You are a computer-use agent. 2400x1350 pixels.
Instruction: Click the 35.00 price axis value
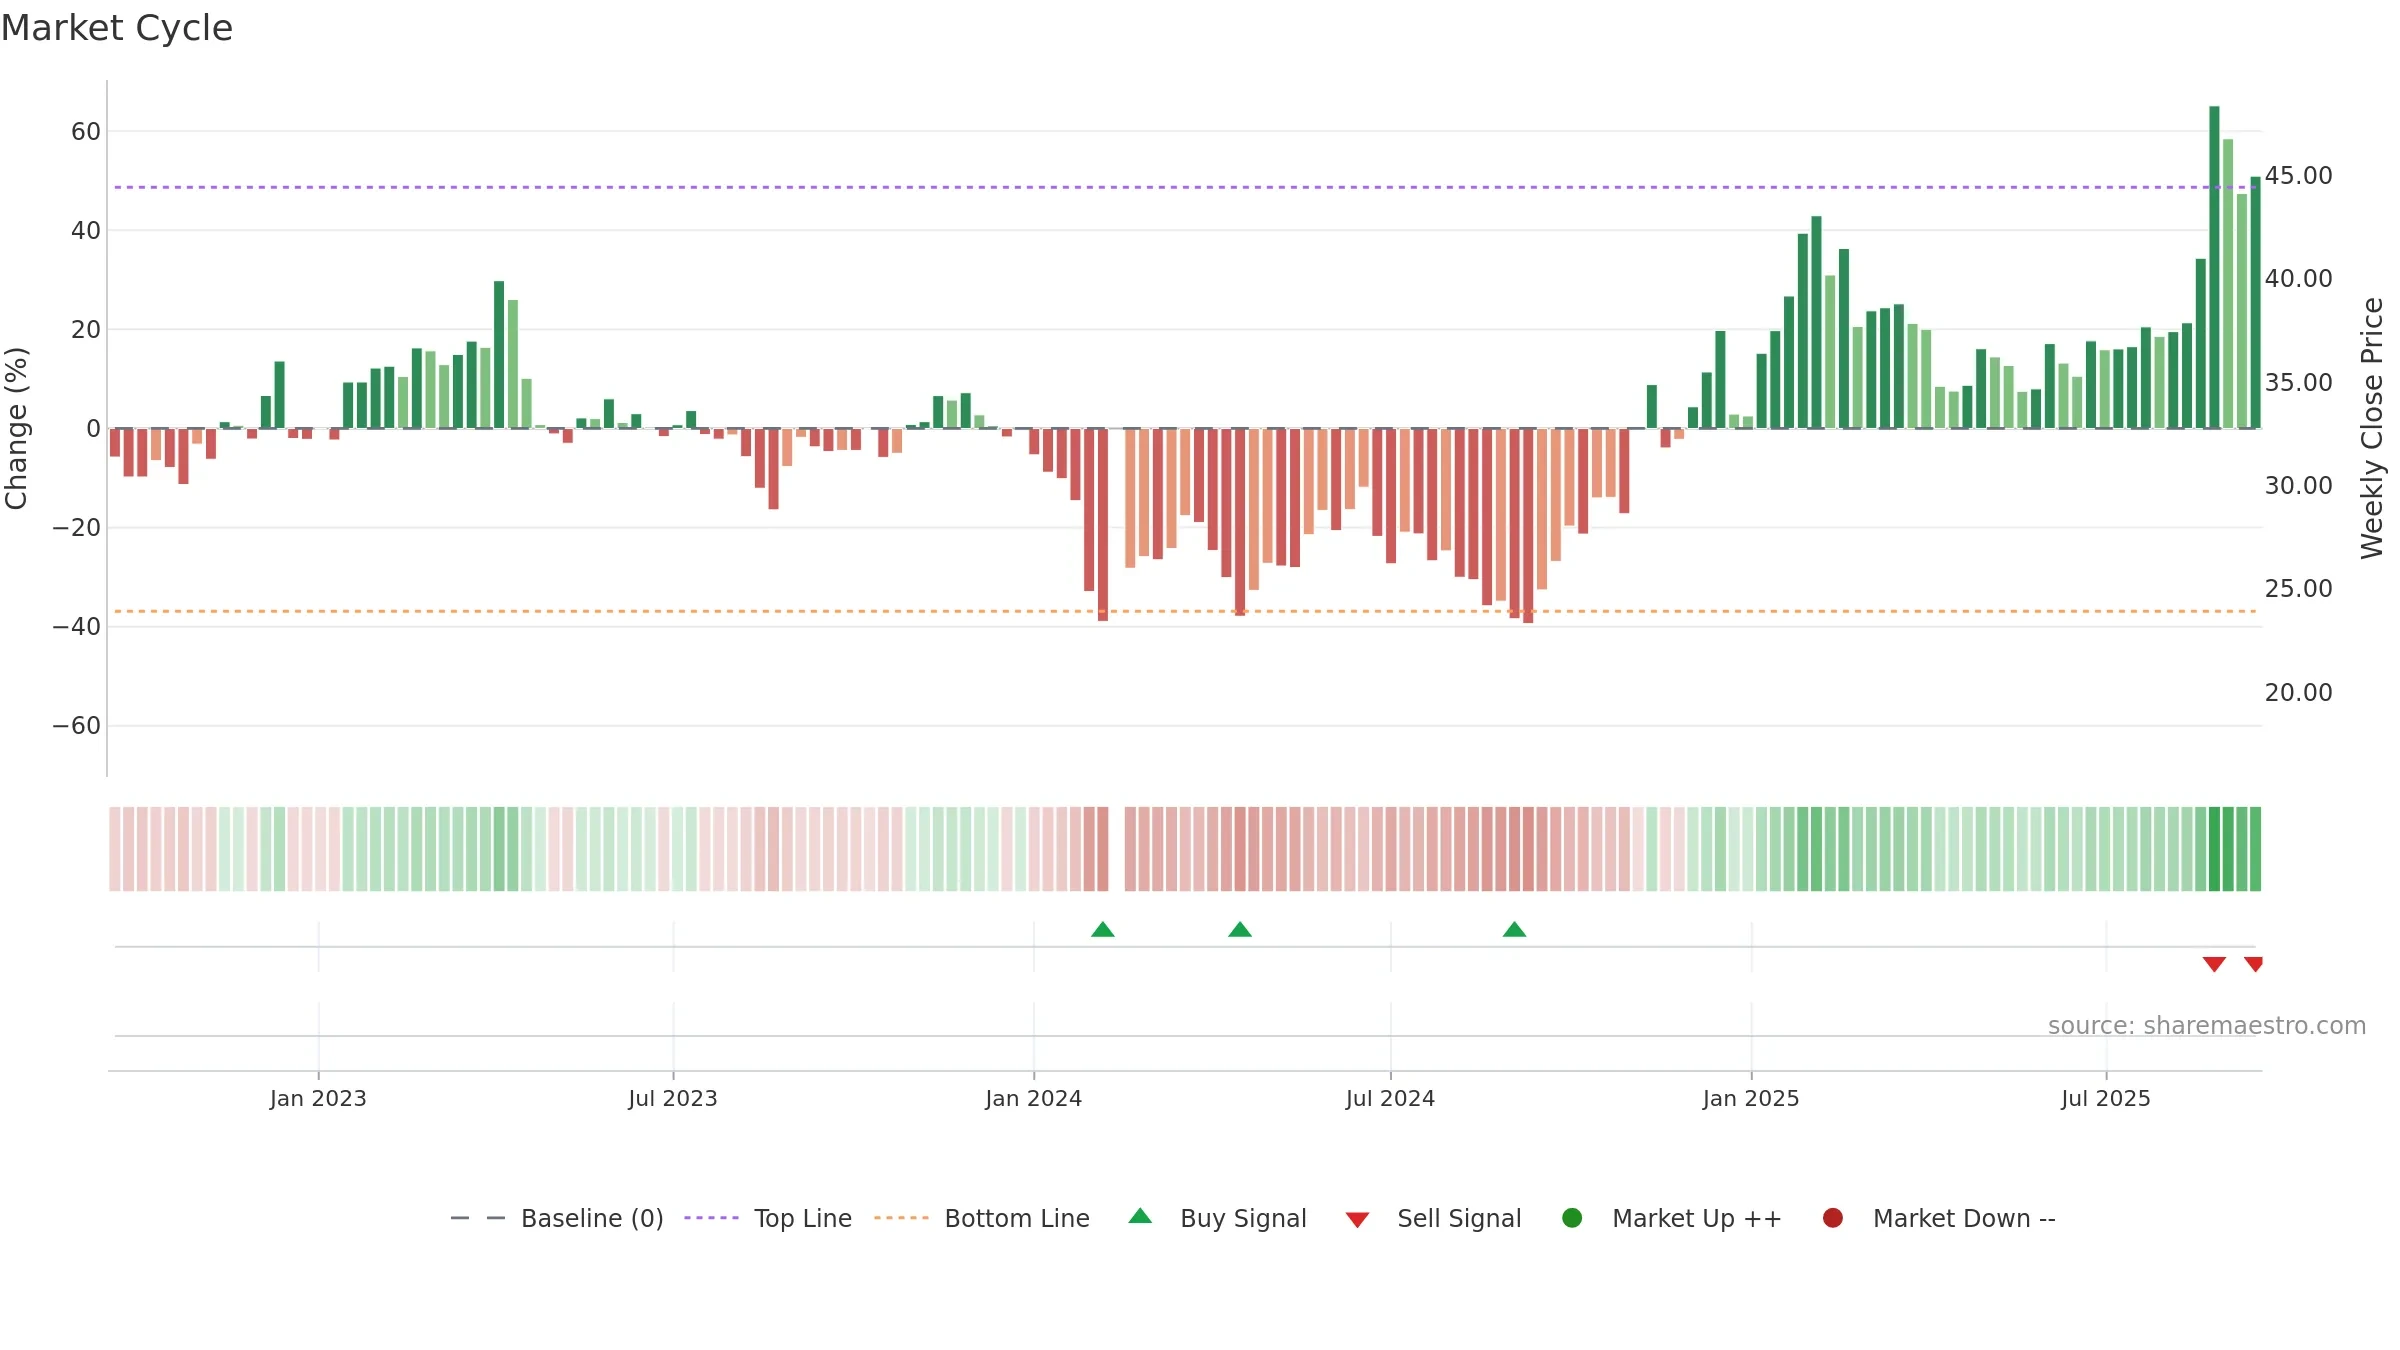[x=2298, y=383]
